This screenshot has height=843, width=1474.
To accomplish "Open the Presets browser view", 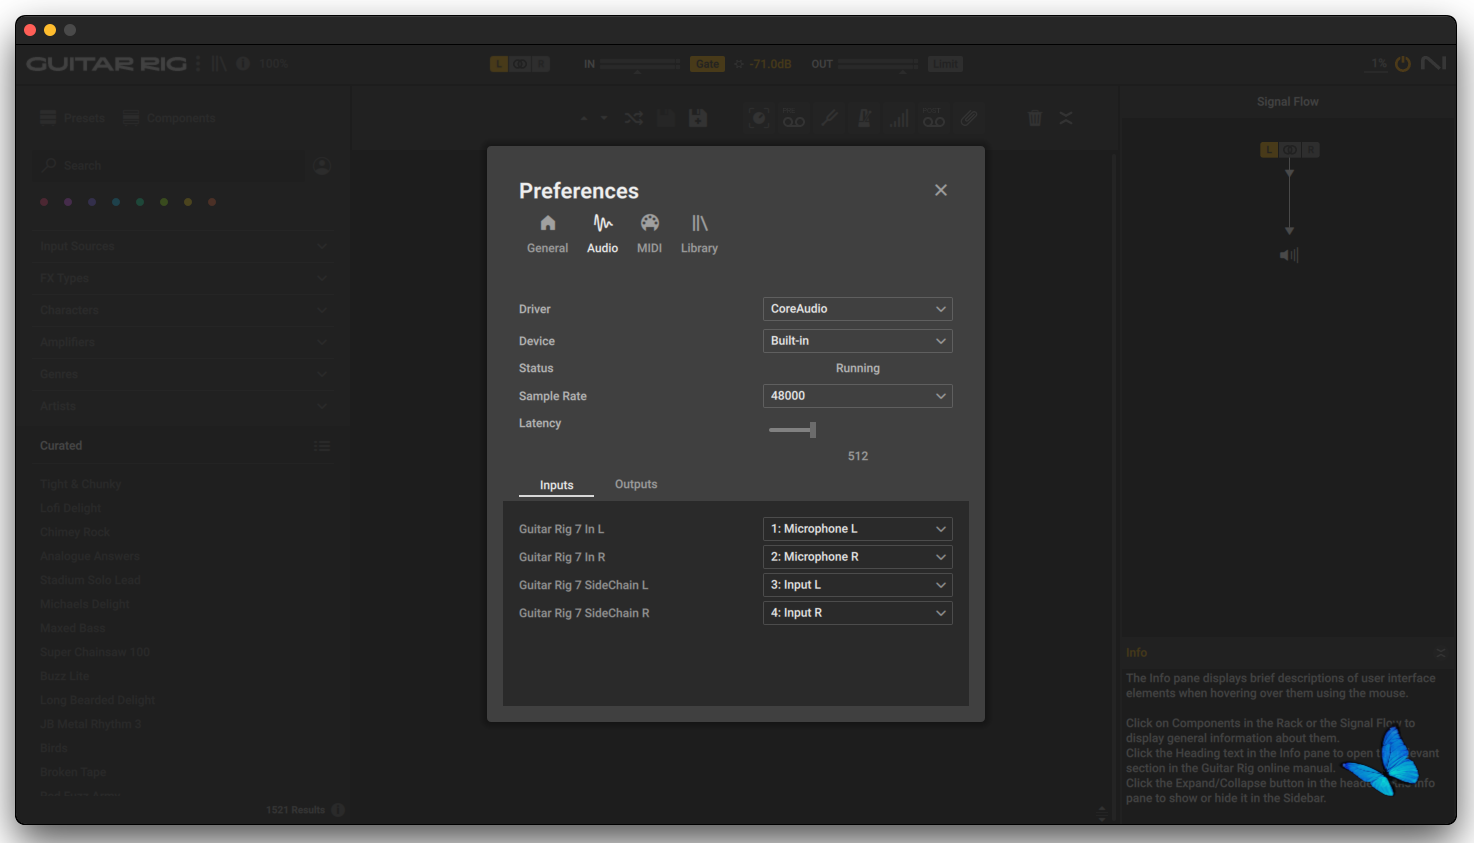I will tap(72, 118).
